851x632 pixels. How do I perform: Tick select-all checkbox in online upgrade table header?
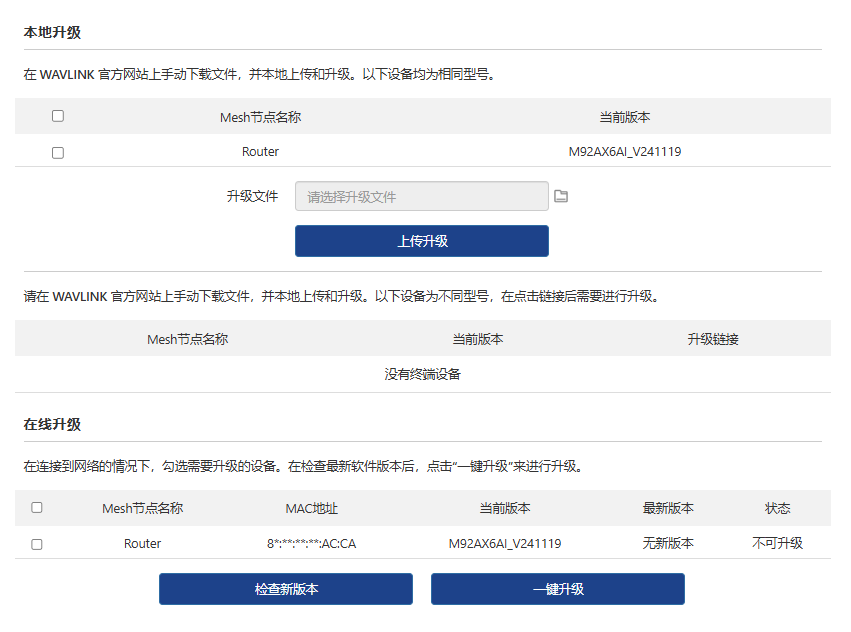[x=37, y=508]
